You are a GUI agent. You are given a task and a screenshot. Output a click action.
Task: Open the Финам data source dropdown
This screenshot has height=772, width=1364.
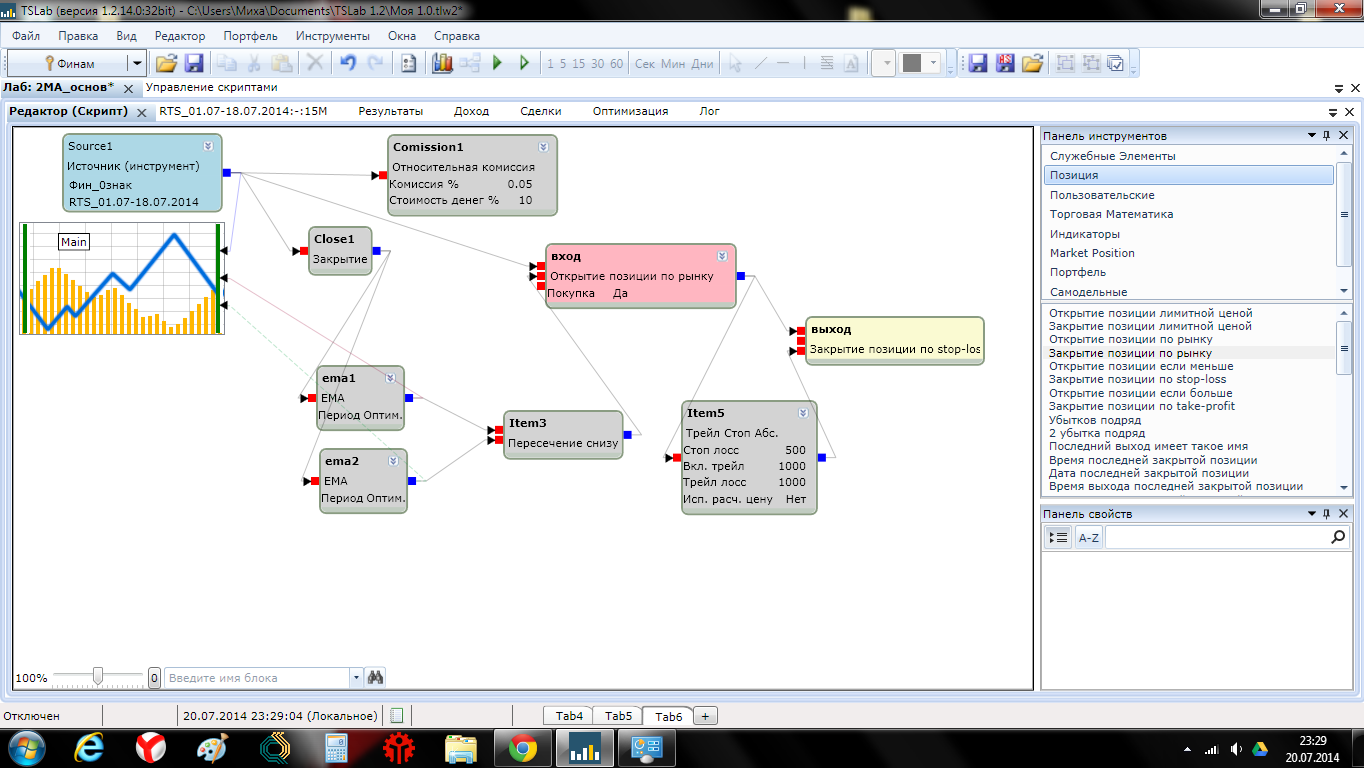tap(136, 63)
